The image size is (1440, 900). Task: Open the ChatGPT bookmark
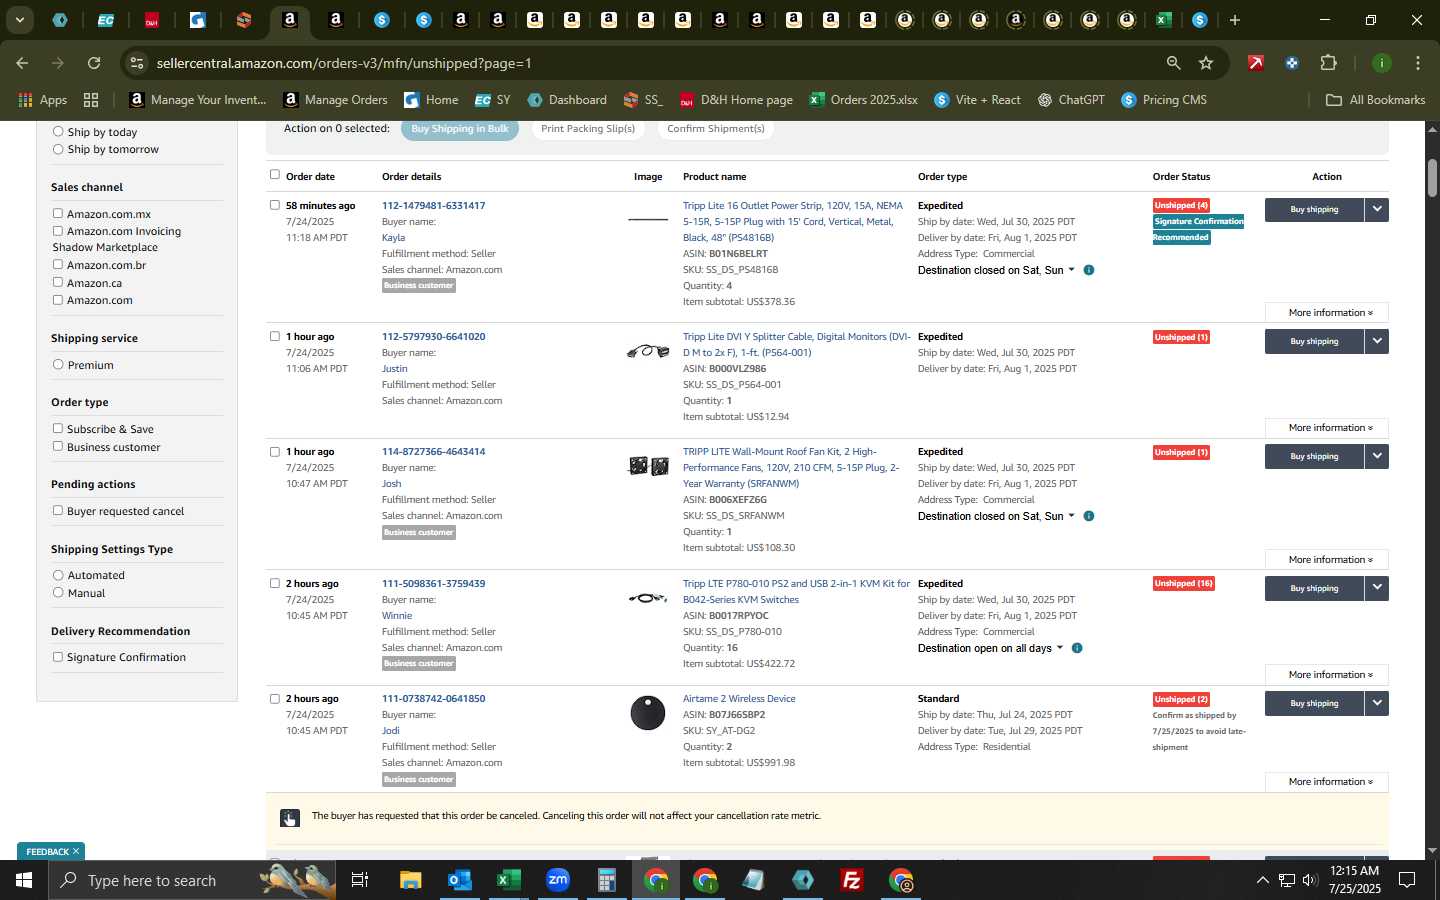click(x=1071, y=100)
